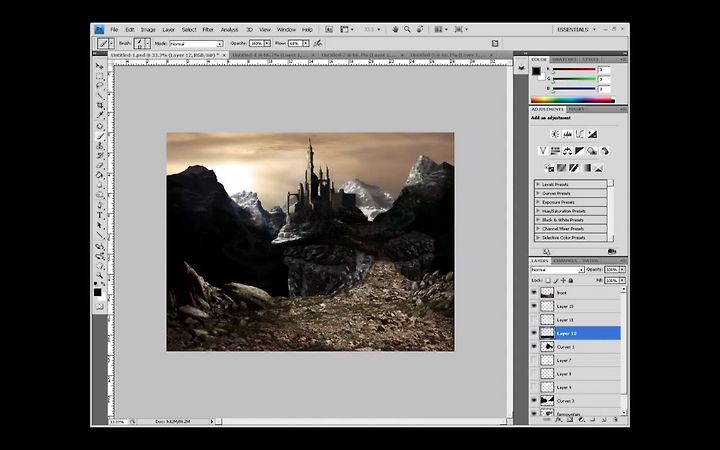
Task: Select the Rectangular Marquee tool
Action: pyautogui.click(x=100, y=76)
